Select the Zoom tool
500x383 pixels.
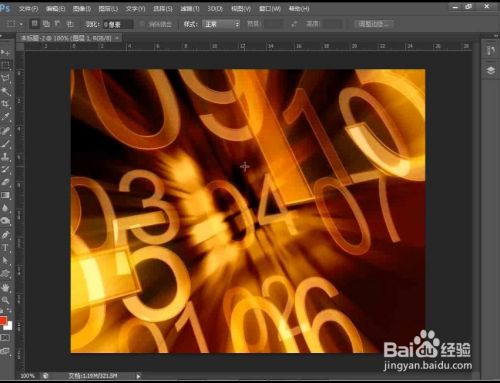coord(5,300)
